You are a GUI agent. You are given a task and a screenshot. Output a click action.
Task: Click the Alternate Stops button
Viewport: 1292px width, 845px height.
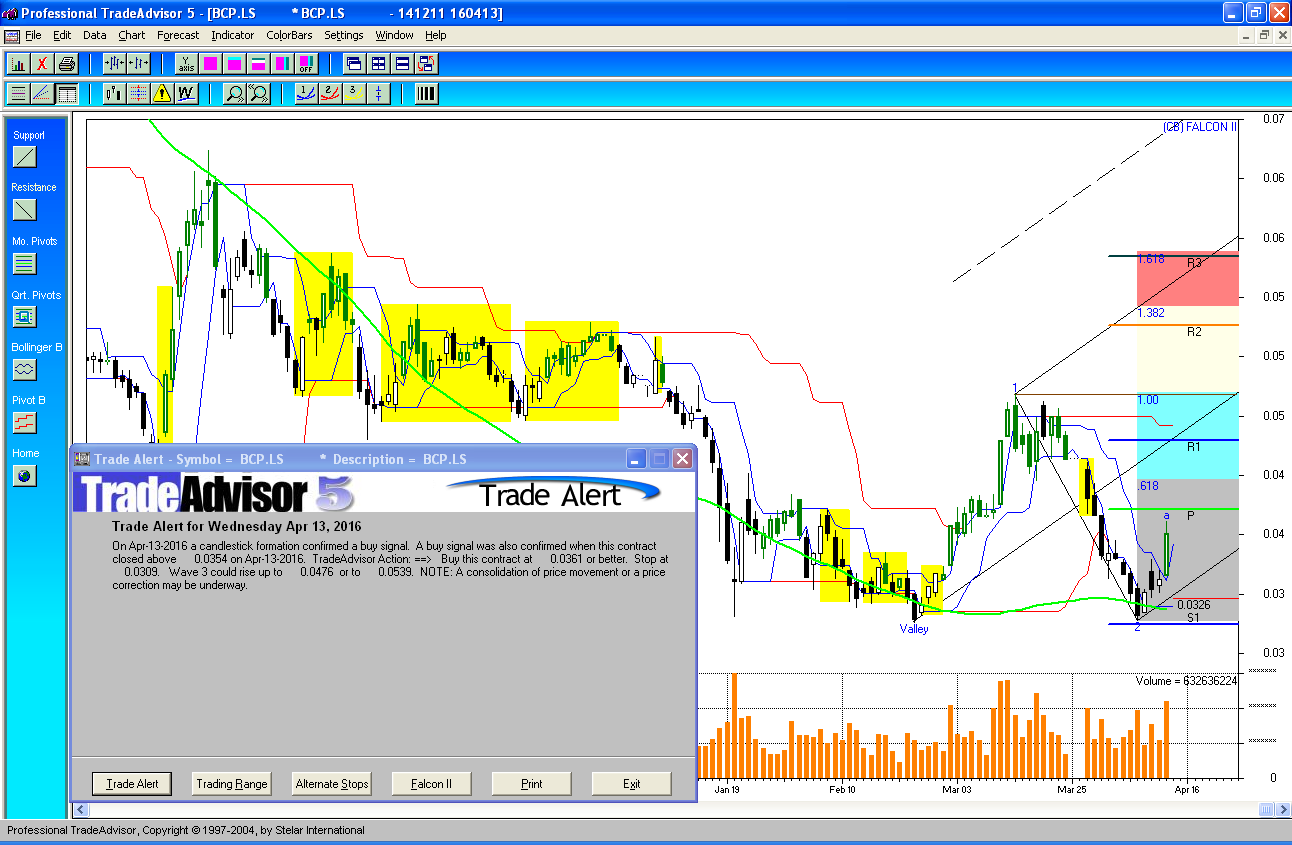point(332,784)
